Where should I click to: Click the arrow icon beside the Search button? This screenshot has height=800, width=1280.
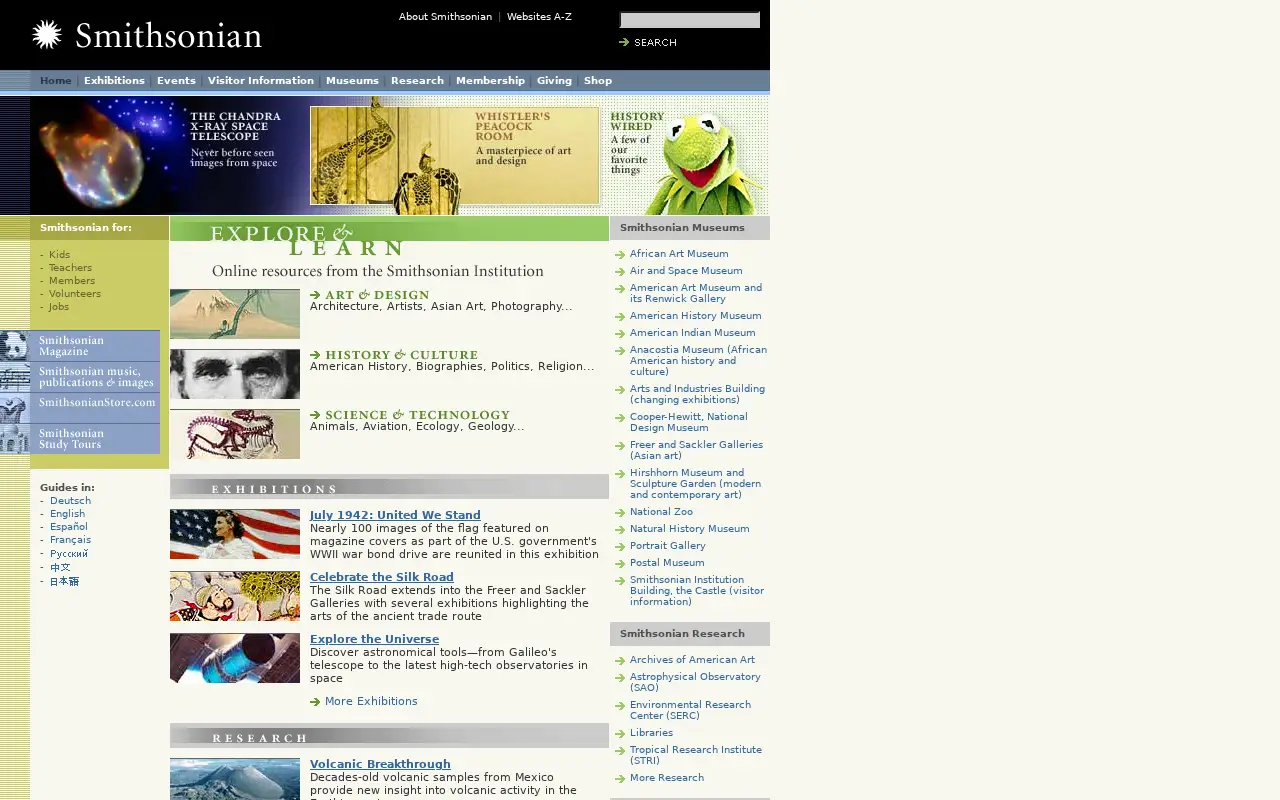pos(624,42)
